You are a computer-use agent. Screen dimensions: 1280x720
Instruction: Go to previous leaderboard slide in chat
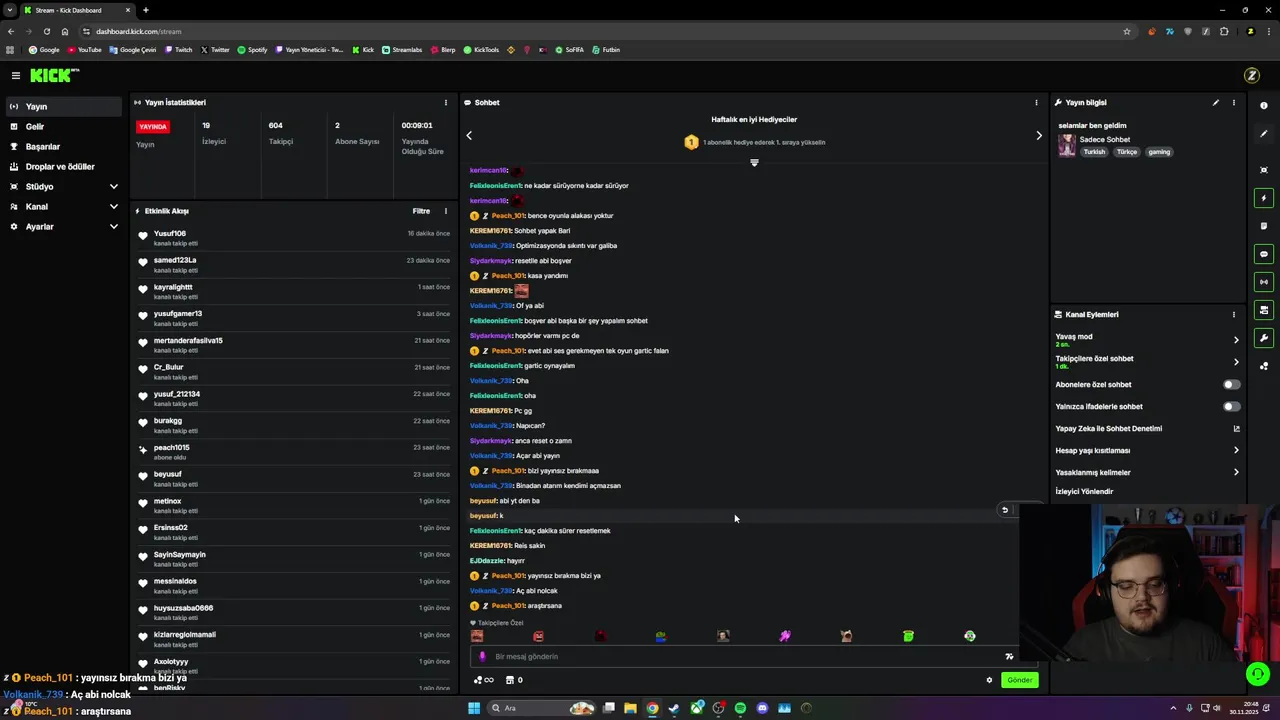(469, 135)
